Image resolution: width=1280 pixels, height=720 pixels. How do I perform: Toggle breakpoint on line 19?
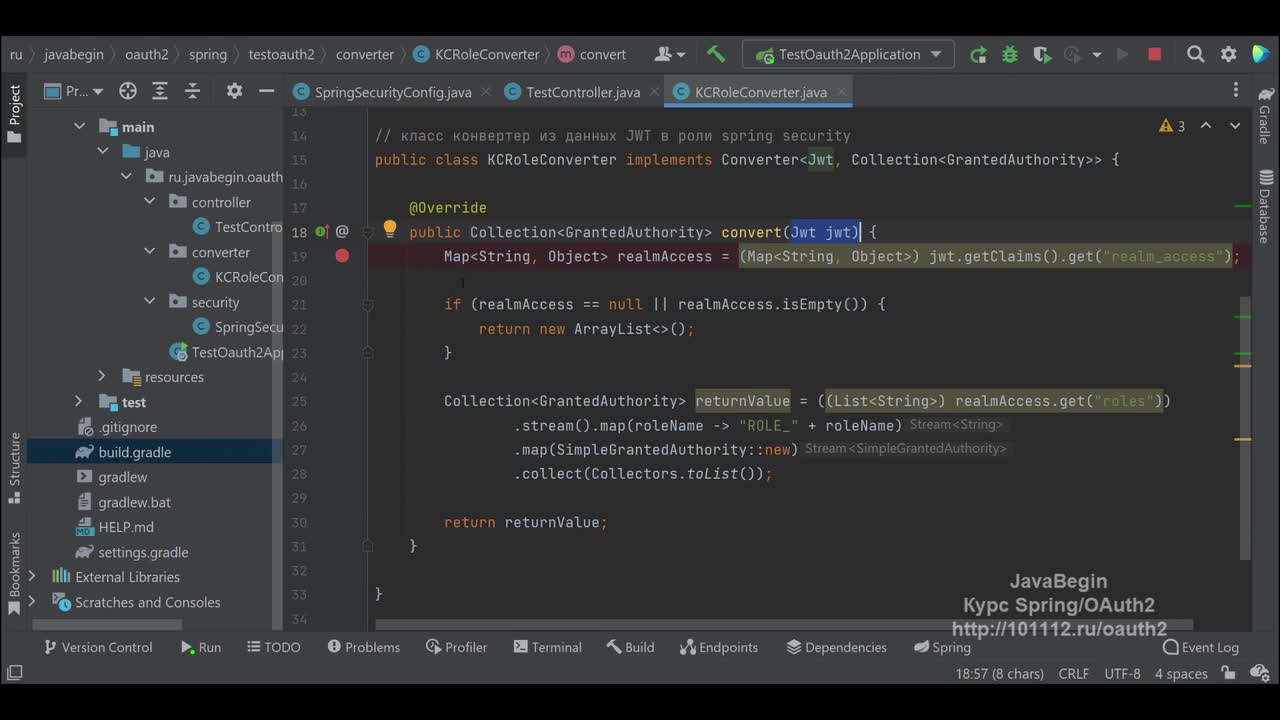(x=342, y=256)
